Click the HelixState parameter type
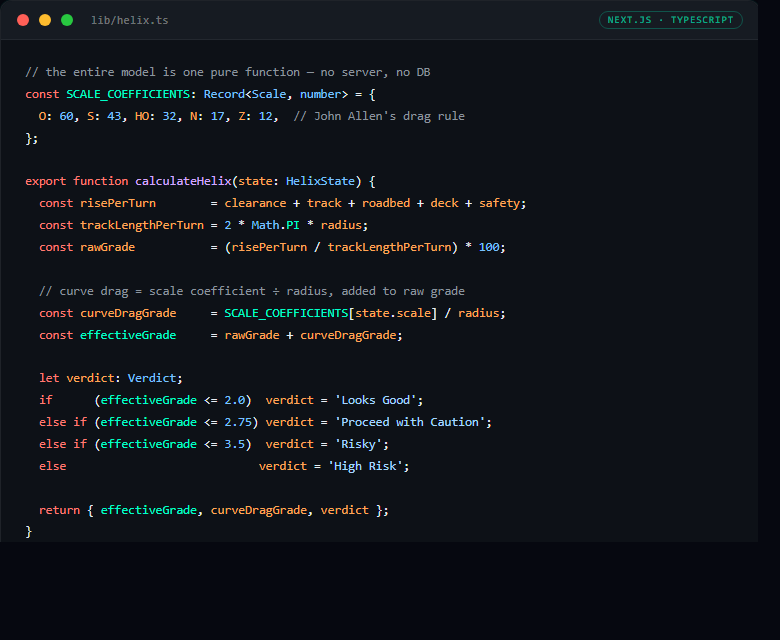The width and height of the screenshot is (780, 640). tap(320, 181)
